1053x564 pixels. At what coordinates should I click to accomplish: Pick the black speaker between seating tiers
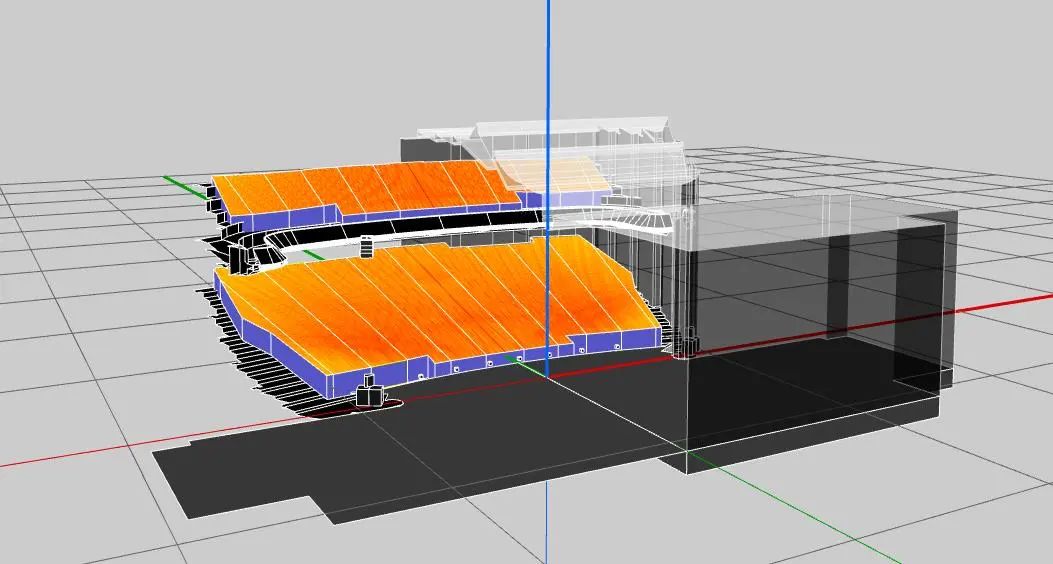(366, 246)
